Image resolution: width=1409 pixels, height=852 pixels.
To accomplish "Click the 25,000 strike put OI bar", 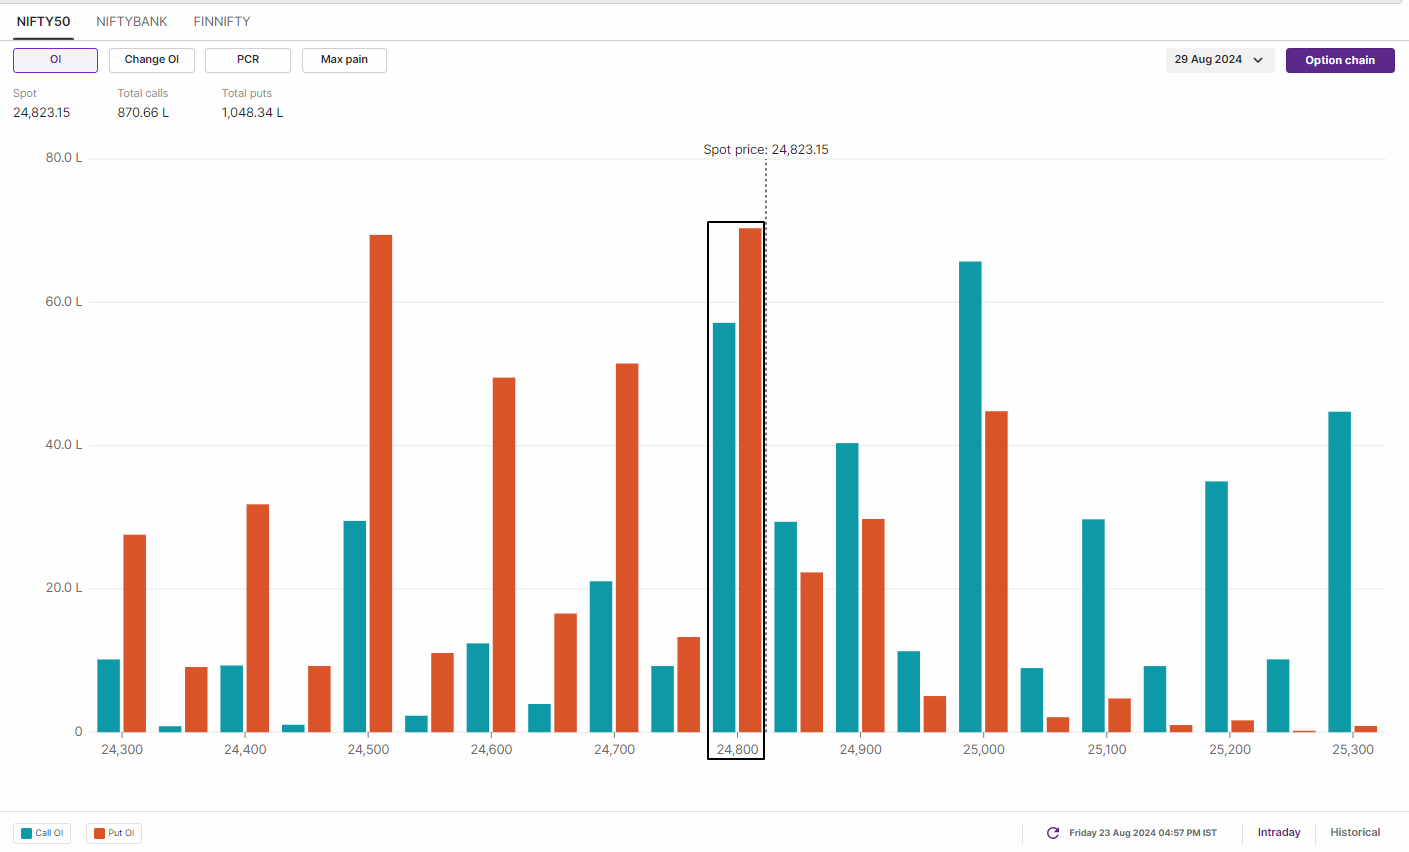I will pyautogui.click(x=996, y=571).
